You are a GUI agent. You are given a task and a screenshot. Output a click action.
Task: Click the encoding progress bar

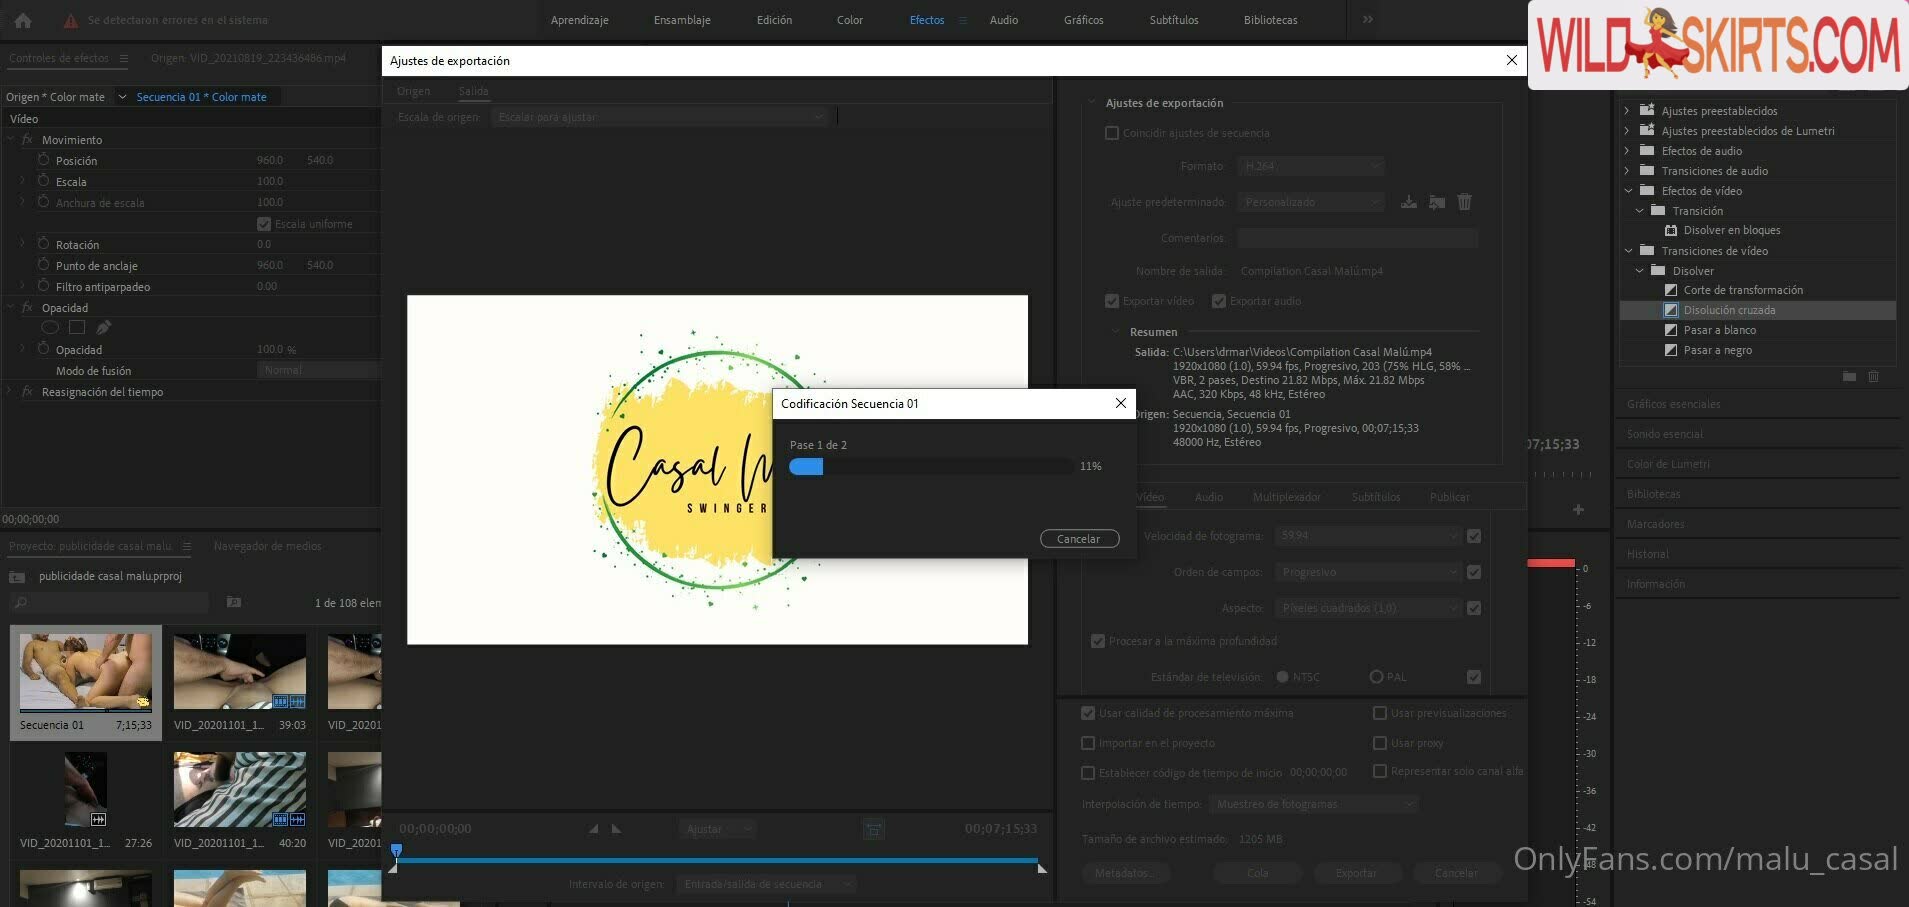click(931, 466)
